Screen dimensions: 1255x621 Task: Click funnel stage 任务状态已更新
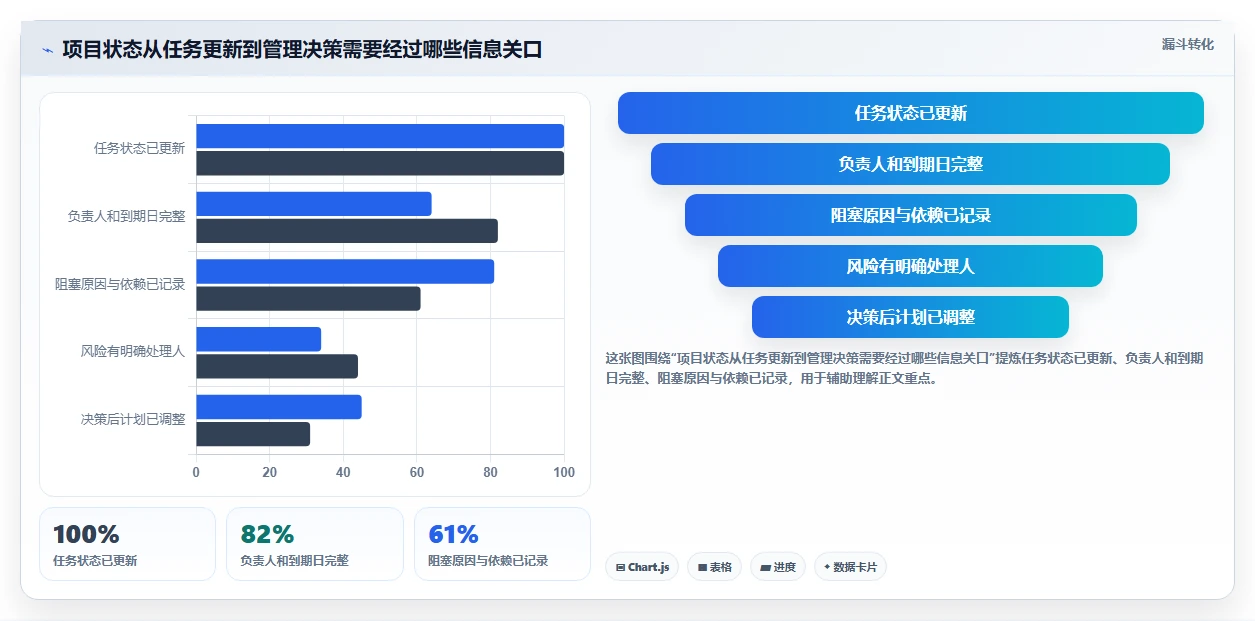[911, 113]
